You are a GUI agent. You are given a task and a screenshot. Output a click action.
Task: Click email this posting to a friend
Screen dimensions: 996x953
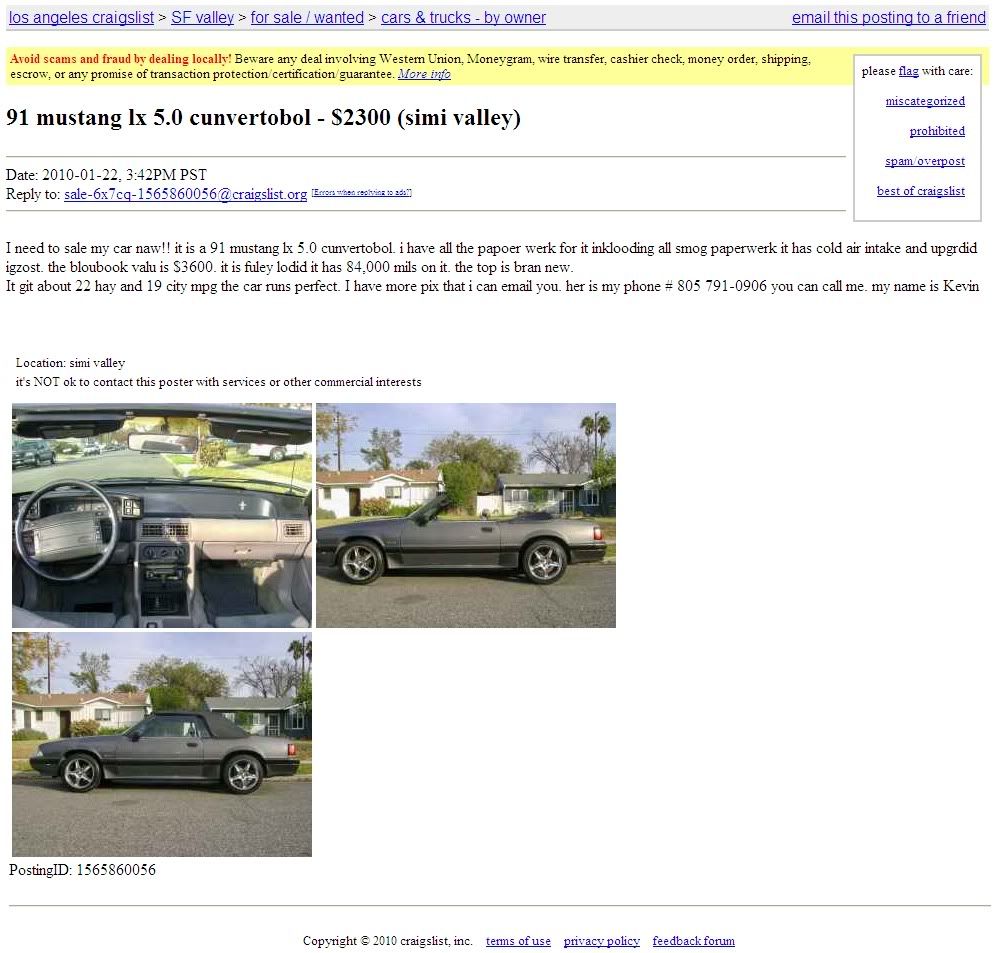pos(889,18)
